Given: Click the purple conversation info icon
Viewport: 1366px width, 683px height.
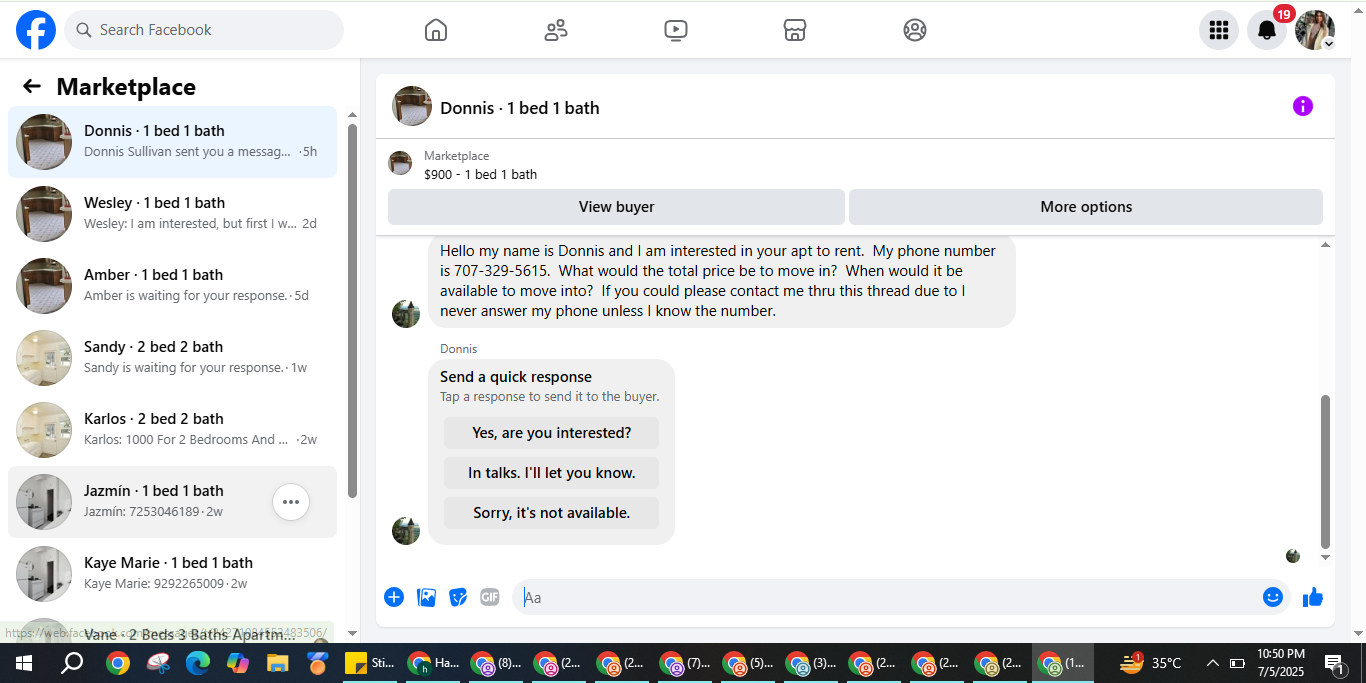Looking at the screenshot, I should pos(1303,106).
